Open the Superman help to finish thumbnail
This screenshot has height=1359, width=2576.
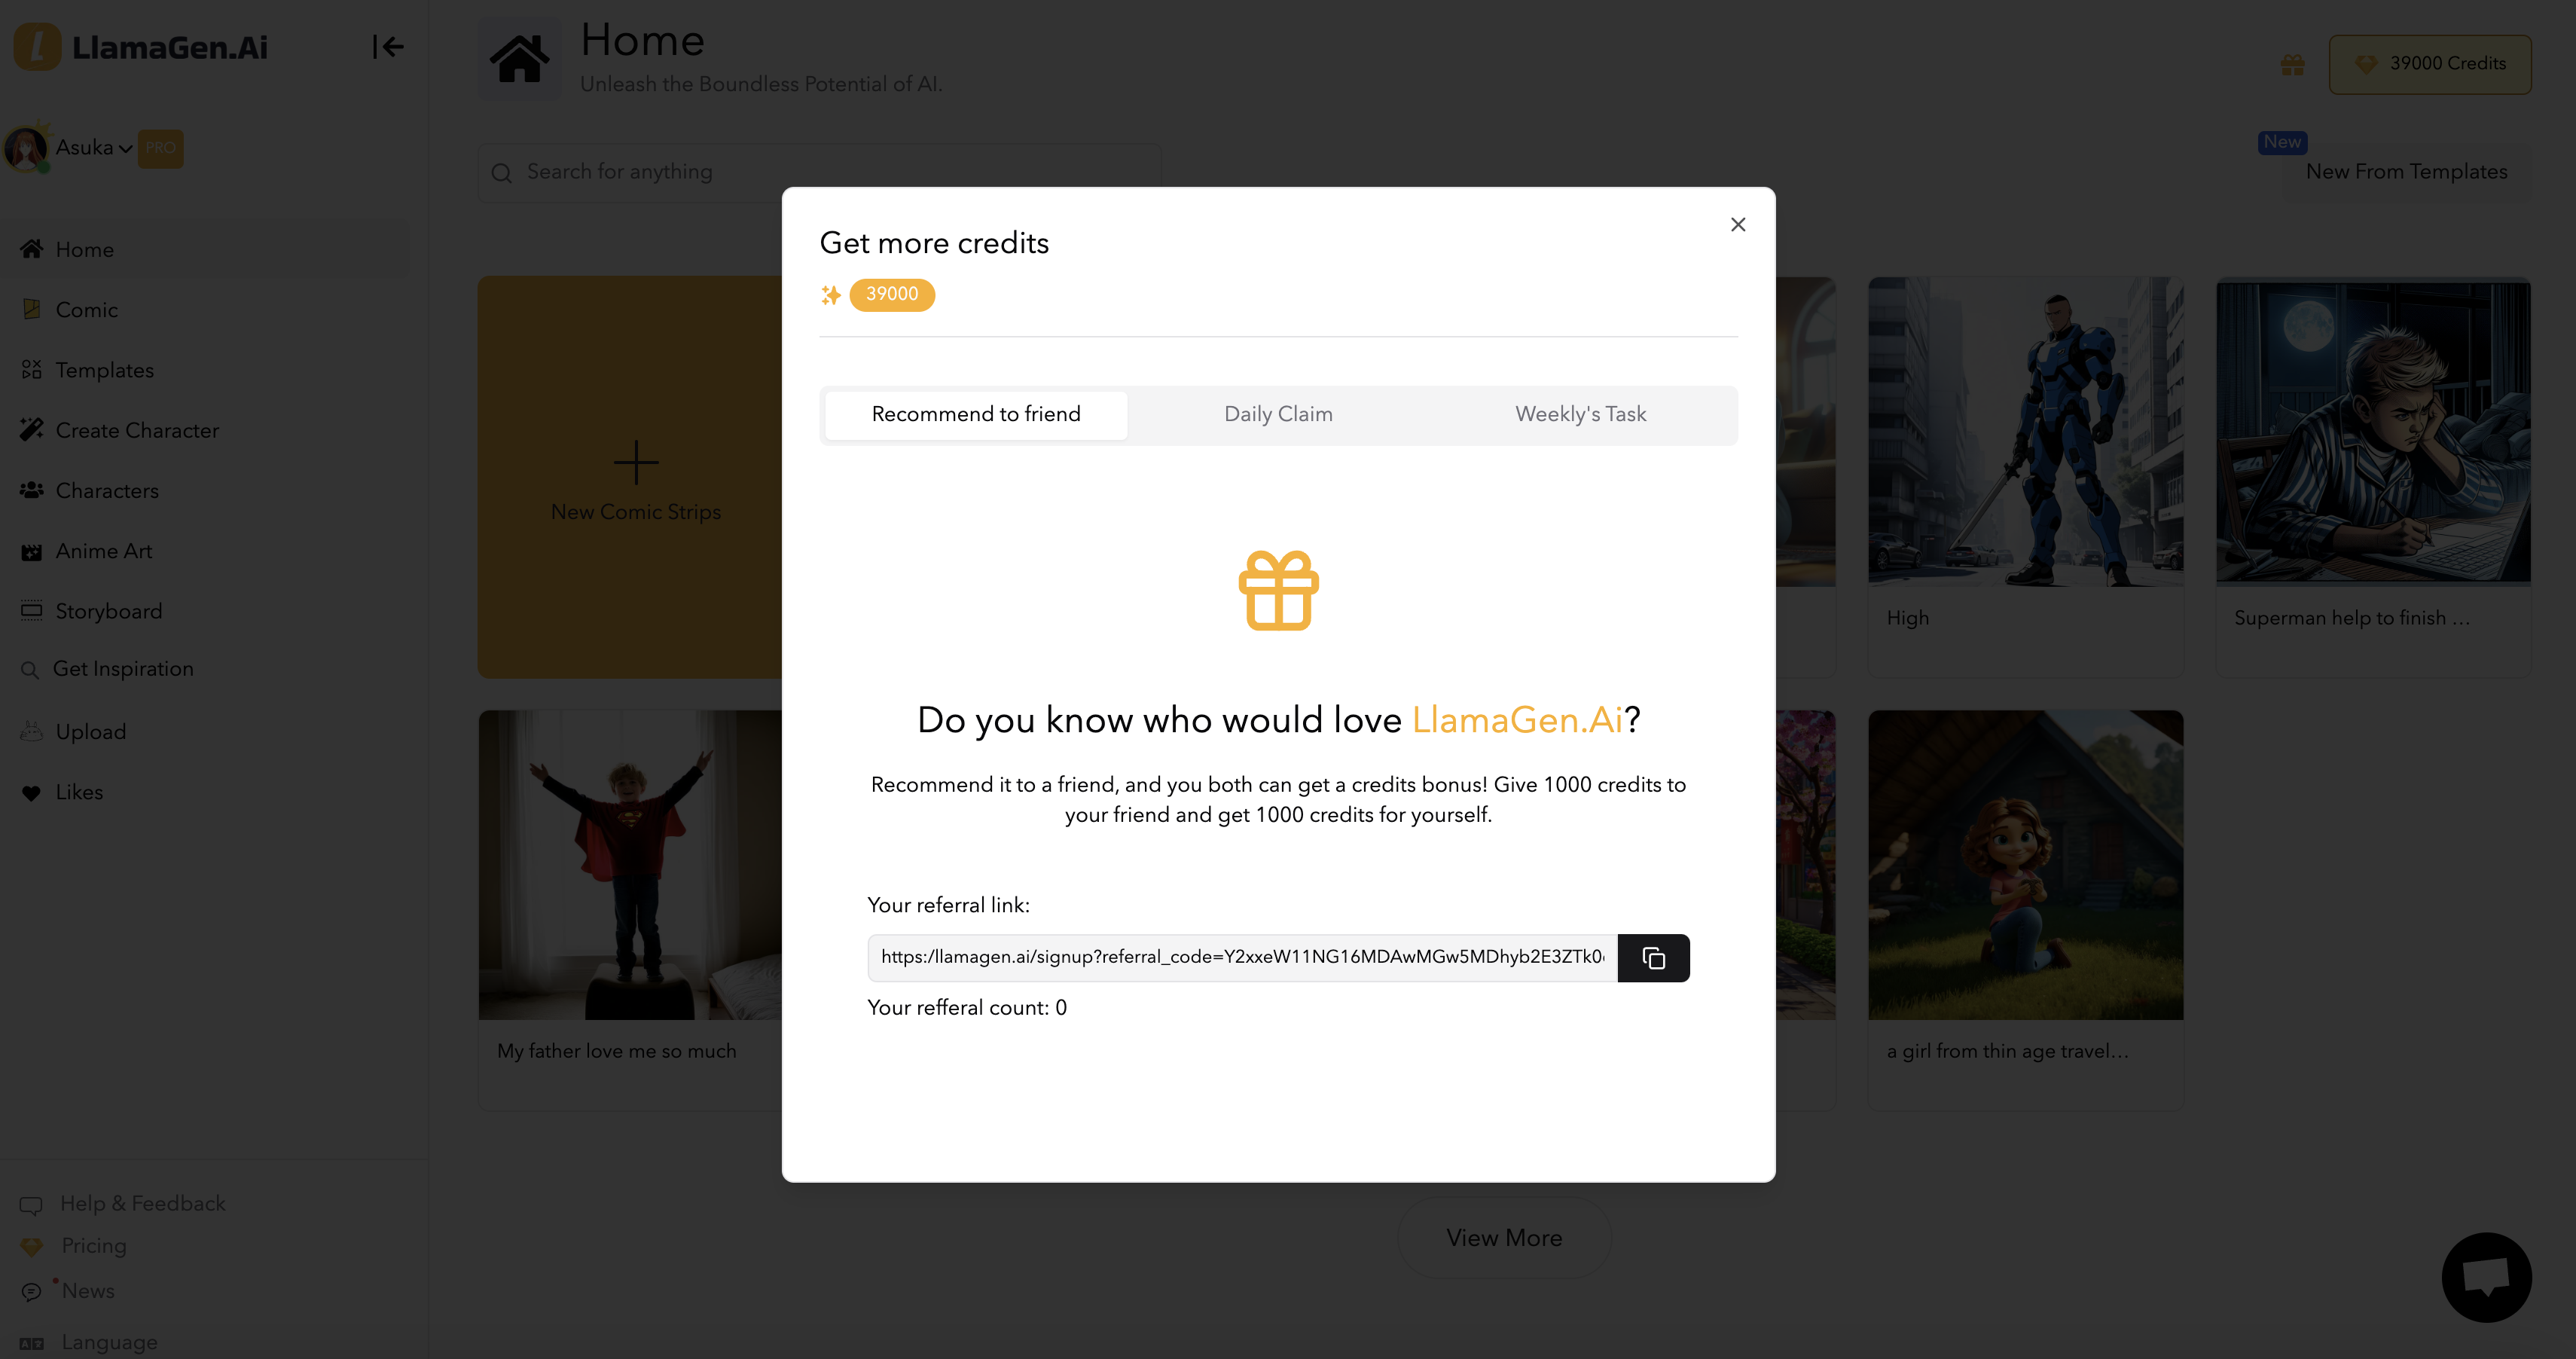pyautogui.click(x=2373, y=432)
